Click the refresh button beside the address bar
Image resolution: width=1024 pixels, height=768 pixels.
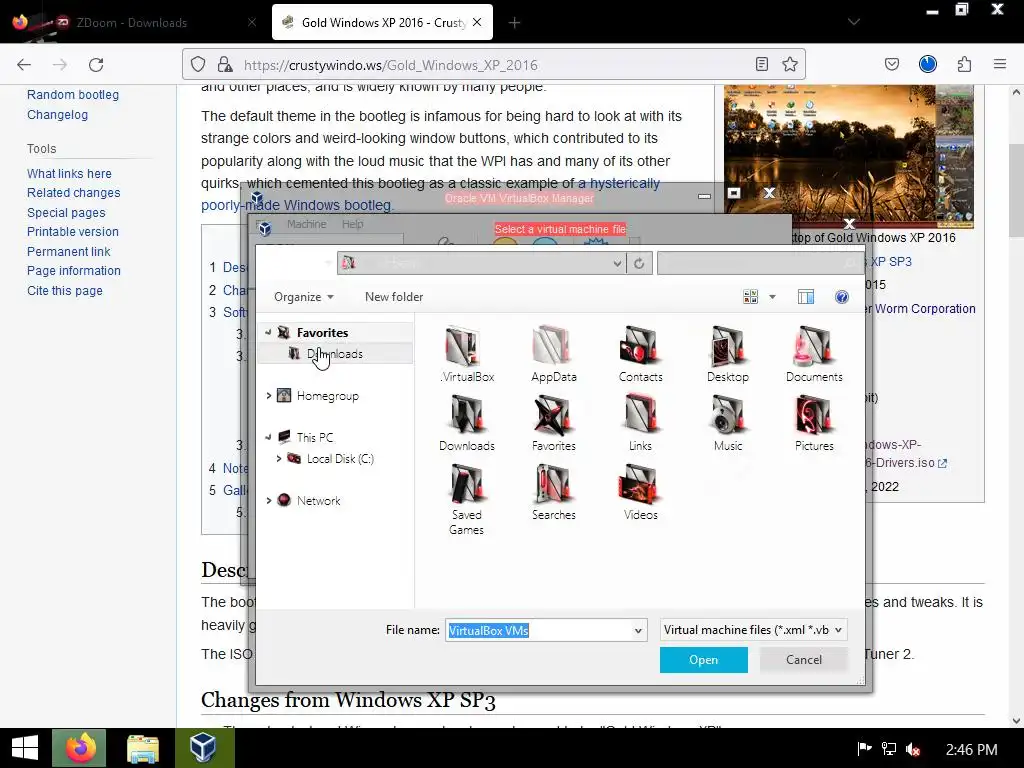click(x=639, y=263)
